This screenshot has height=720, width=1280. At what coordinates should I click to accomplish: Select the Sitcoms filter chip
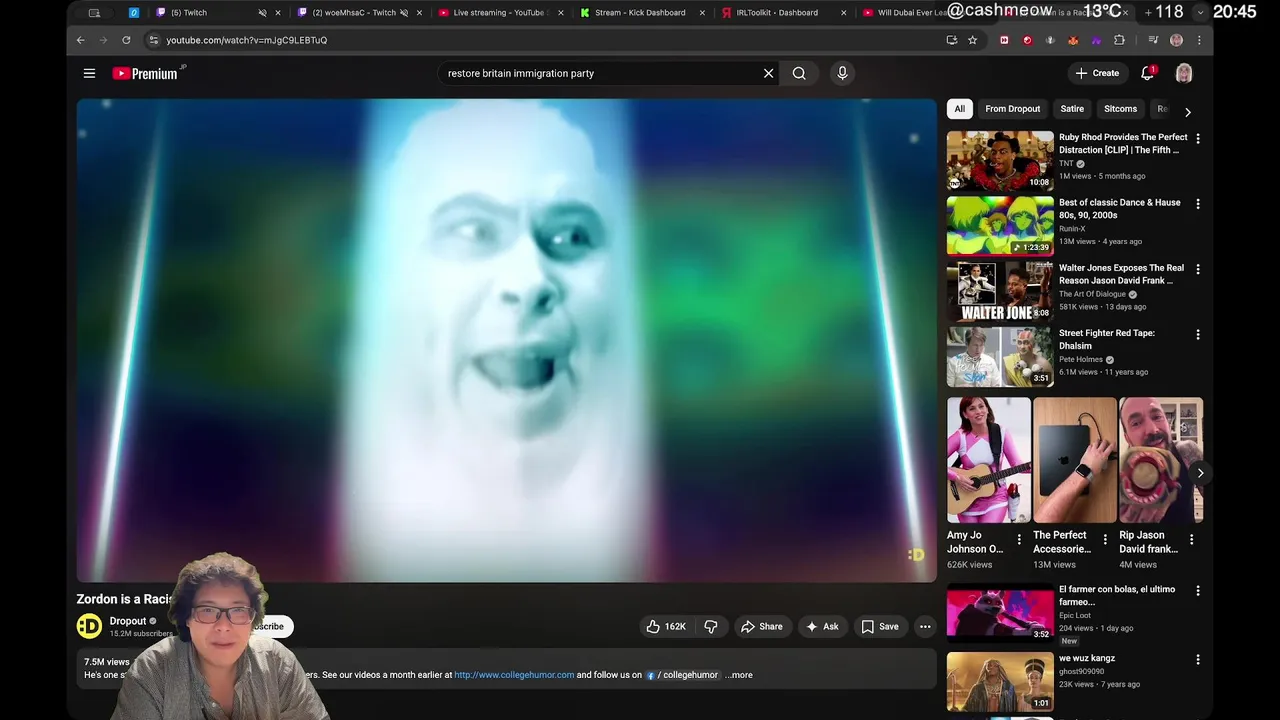pos(1120,109)
